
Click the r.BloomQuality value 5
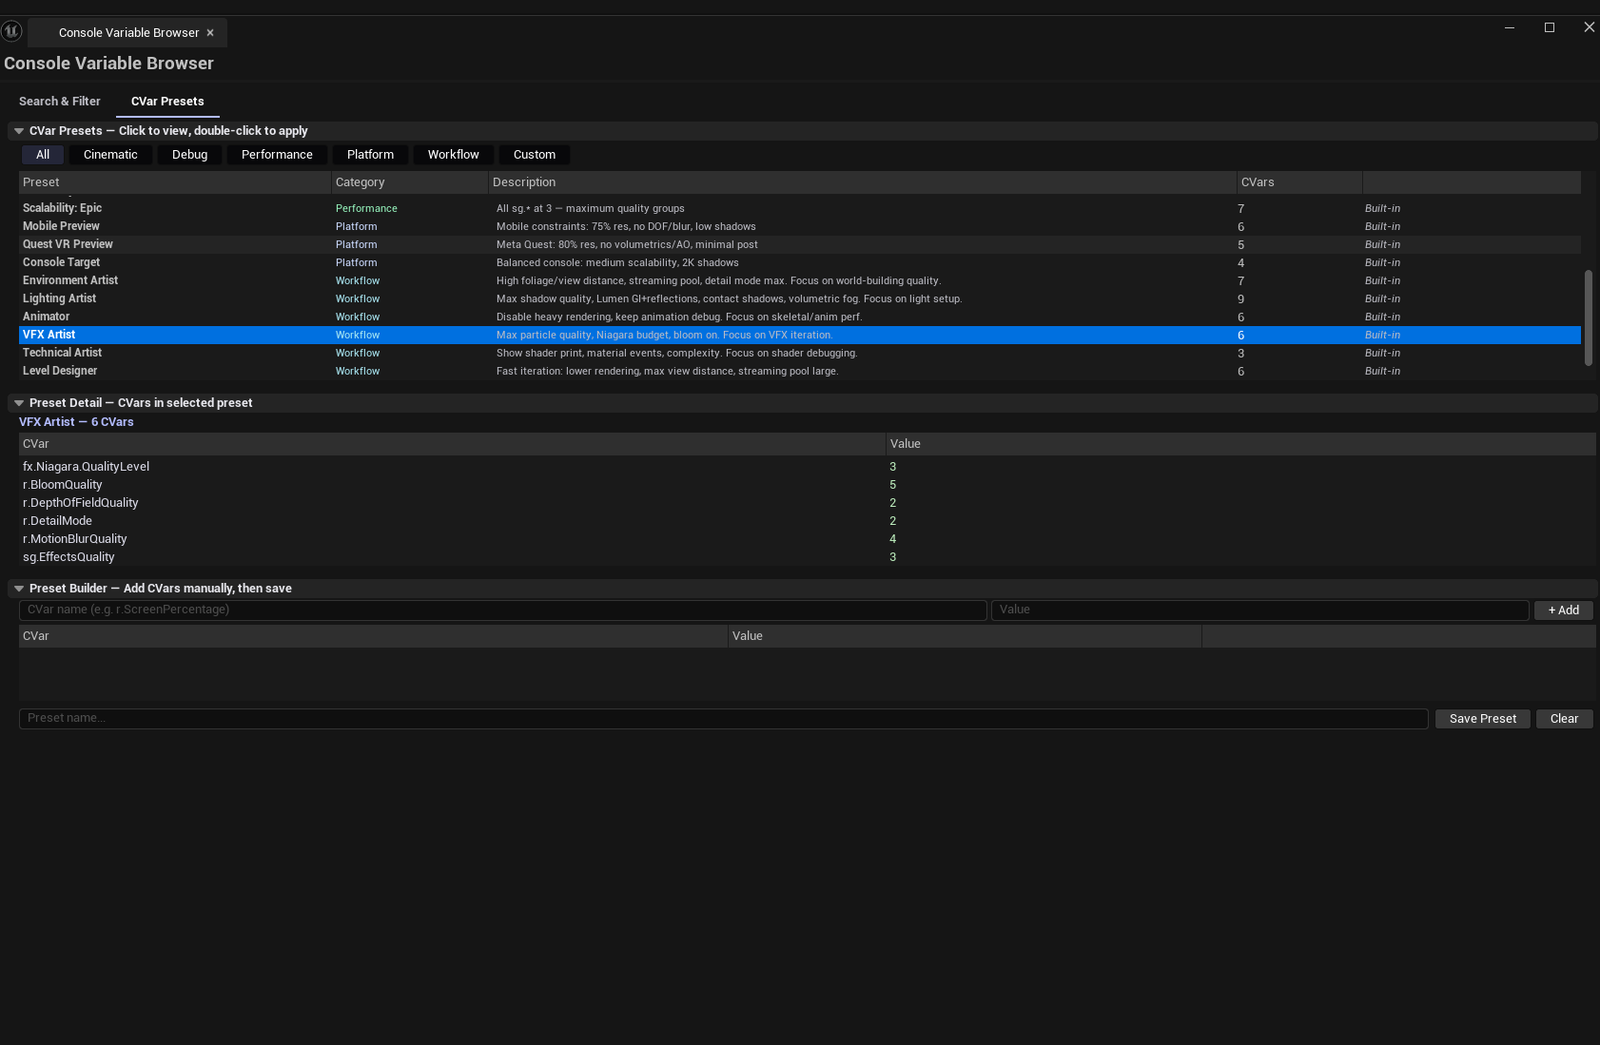(893, 485)
